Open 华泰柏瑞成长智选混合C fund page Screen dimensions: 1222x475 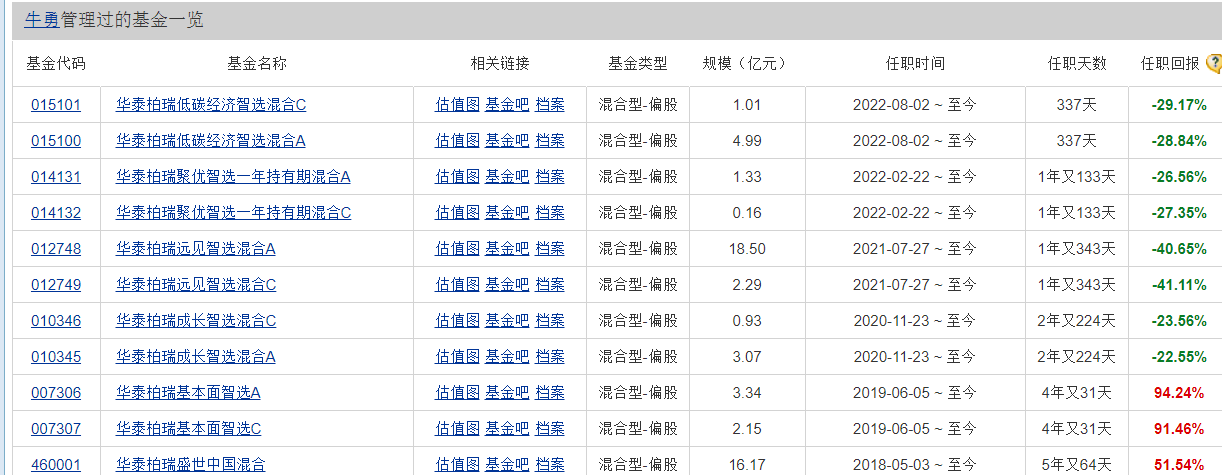click(x=196, y=320)
